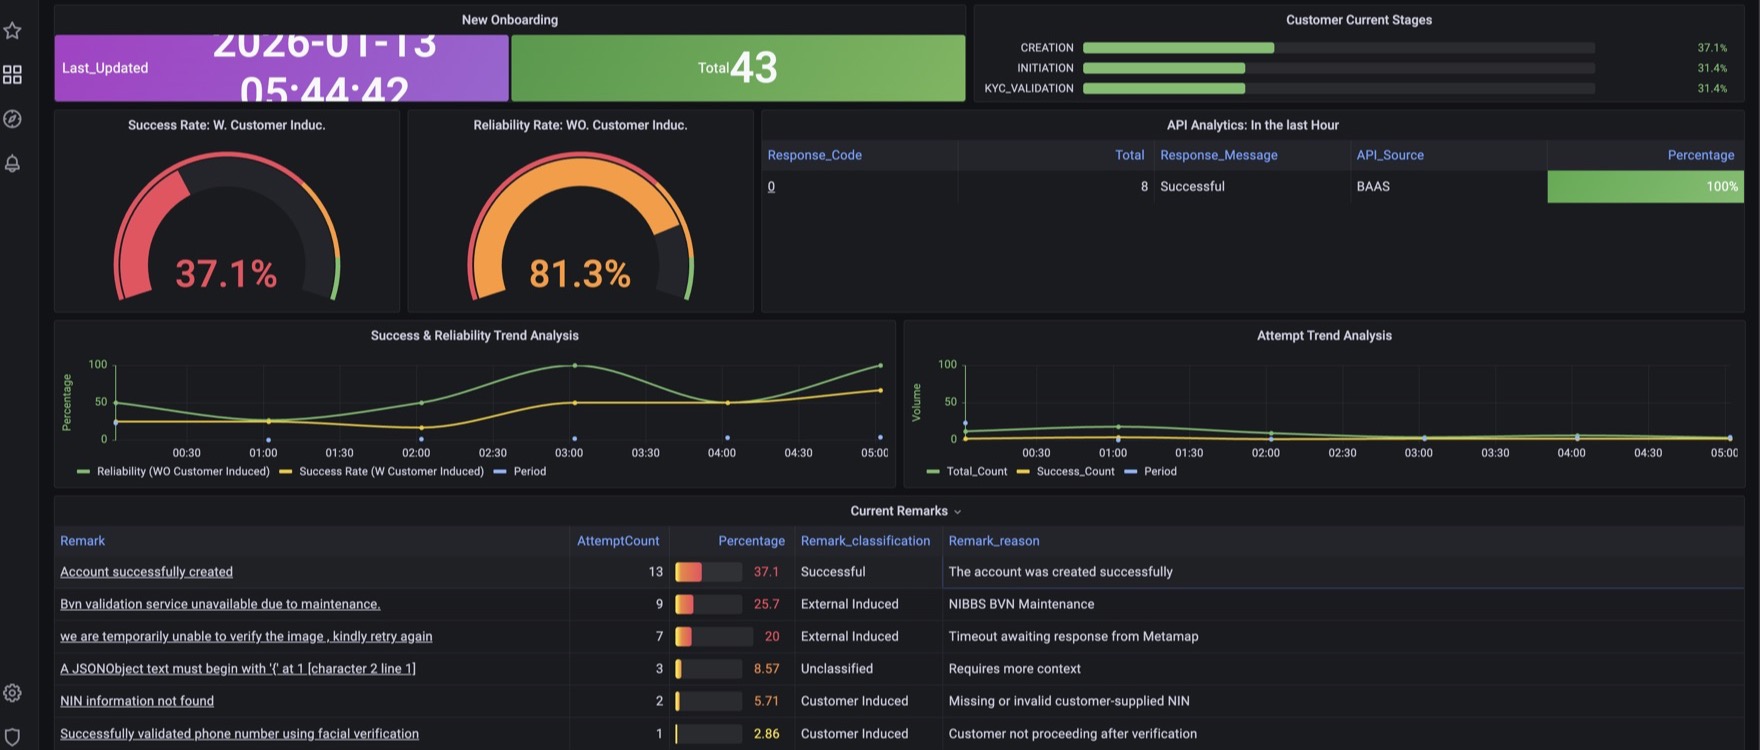Screen dimensions: 1760x750
Task: Sort API Analytics by Total column
Action: 1129,155
